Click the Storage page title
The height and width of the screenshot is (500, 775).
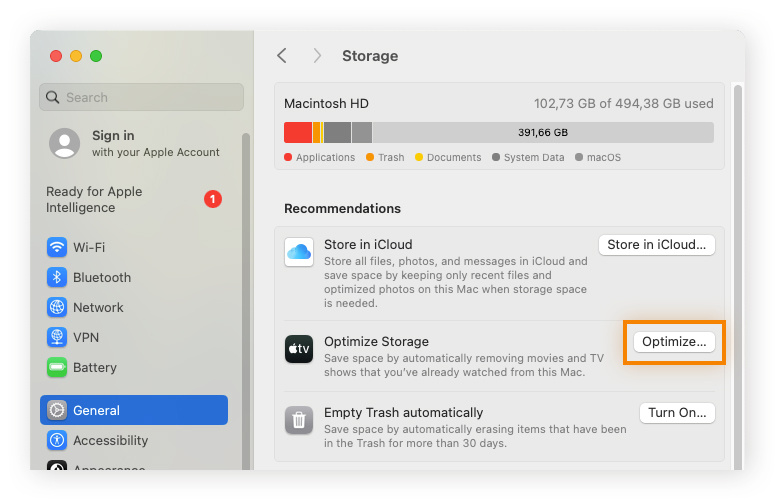click(x=370, y=56)
